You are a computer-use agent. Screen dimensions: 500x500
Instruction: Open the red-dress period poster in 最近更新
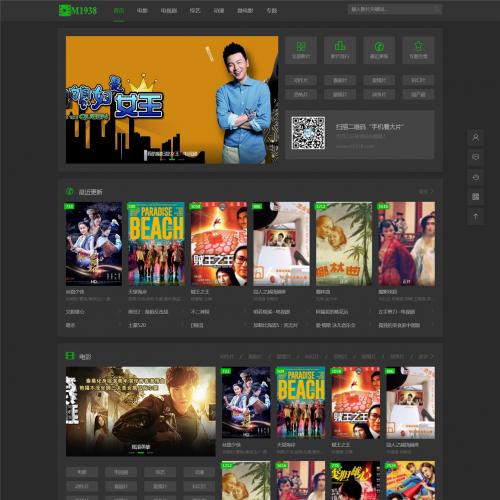pyautogui.click(x=406, y=244)
